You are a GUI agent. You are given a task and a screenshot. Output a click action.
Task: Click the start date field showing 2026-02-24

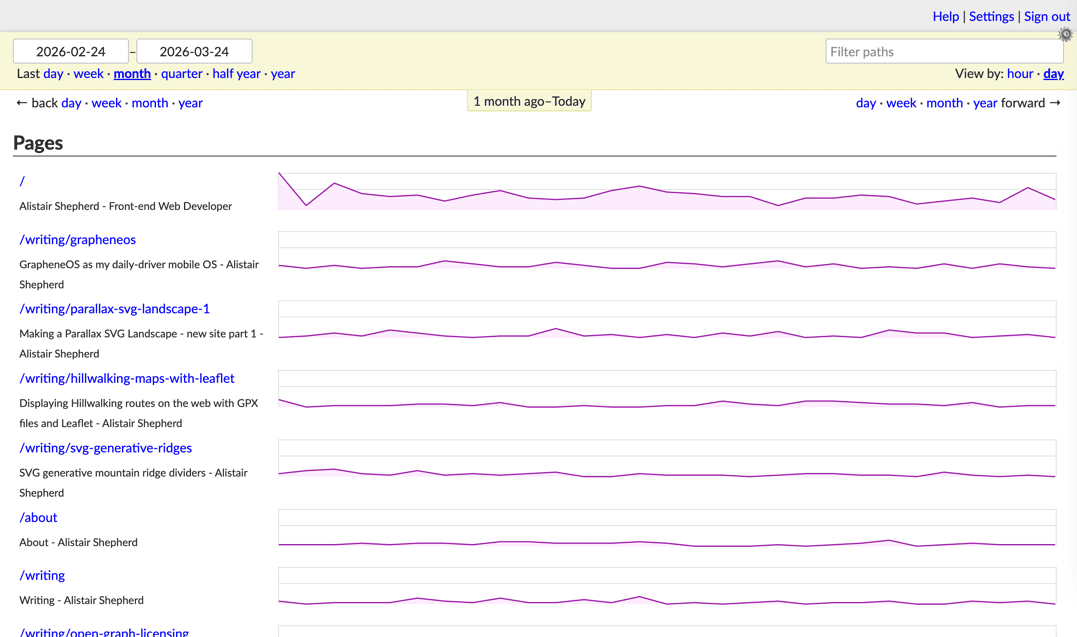[70, 50]
